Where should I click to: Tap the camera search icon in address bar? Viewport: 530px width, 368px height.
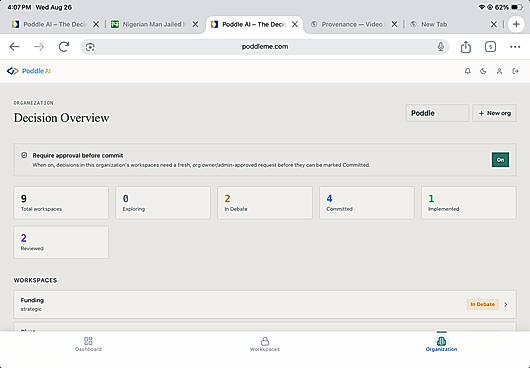click(90, 47)
